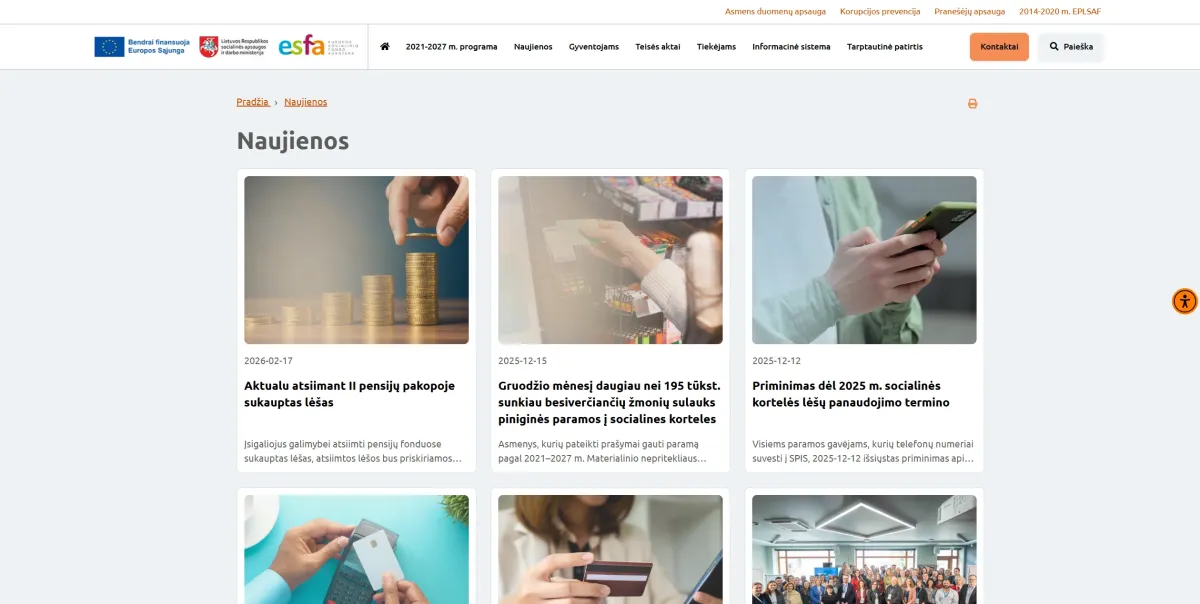The image size is (1200, 604).
Task: Click the Pradžia breadcrumb link
Action: (253, 102)
